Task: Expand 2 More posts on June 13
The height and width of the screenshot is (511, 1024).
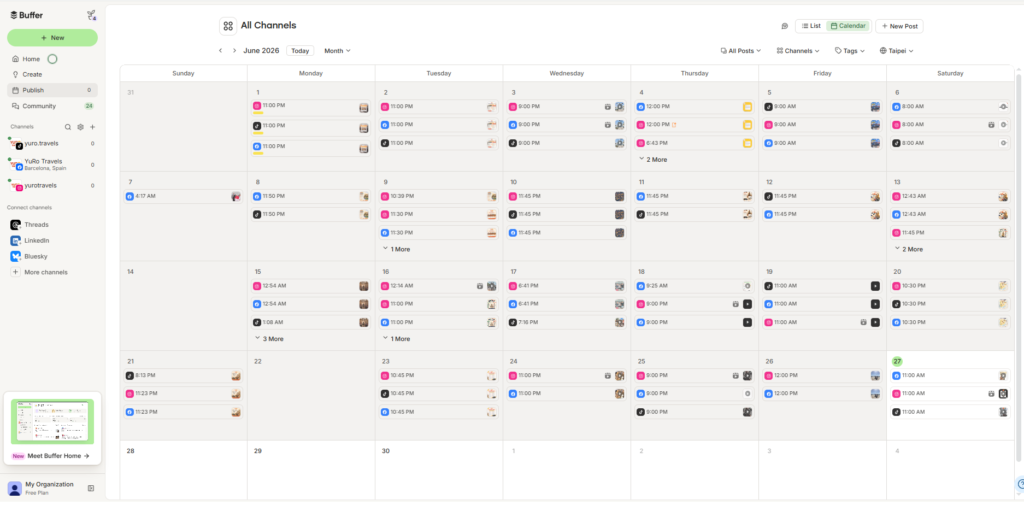Action: tap(908, 249)
